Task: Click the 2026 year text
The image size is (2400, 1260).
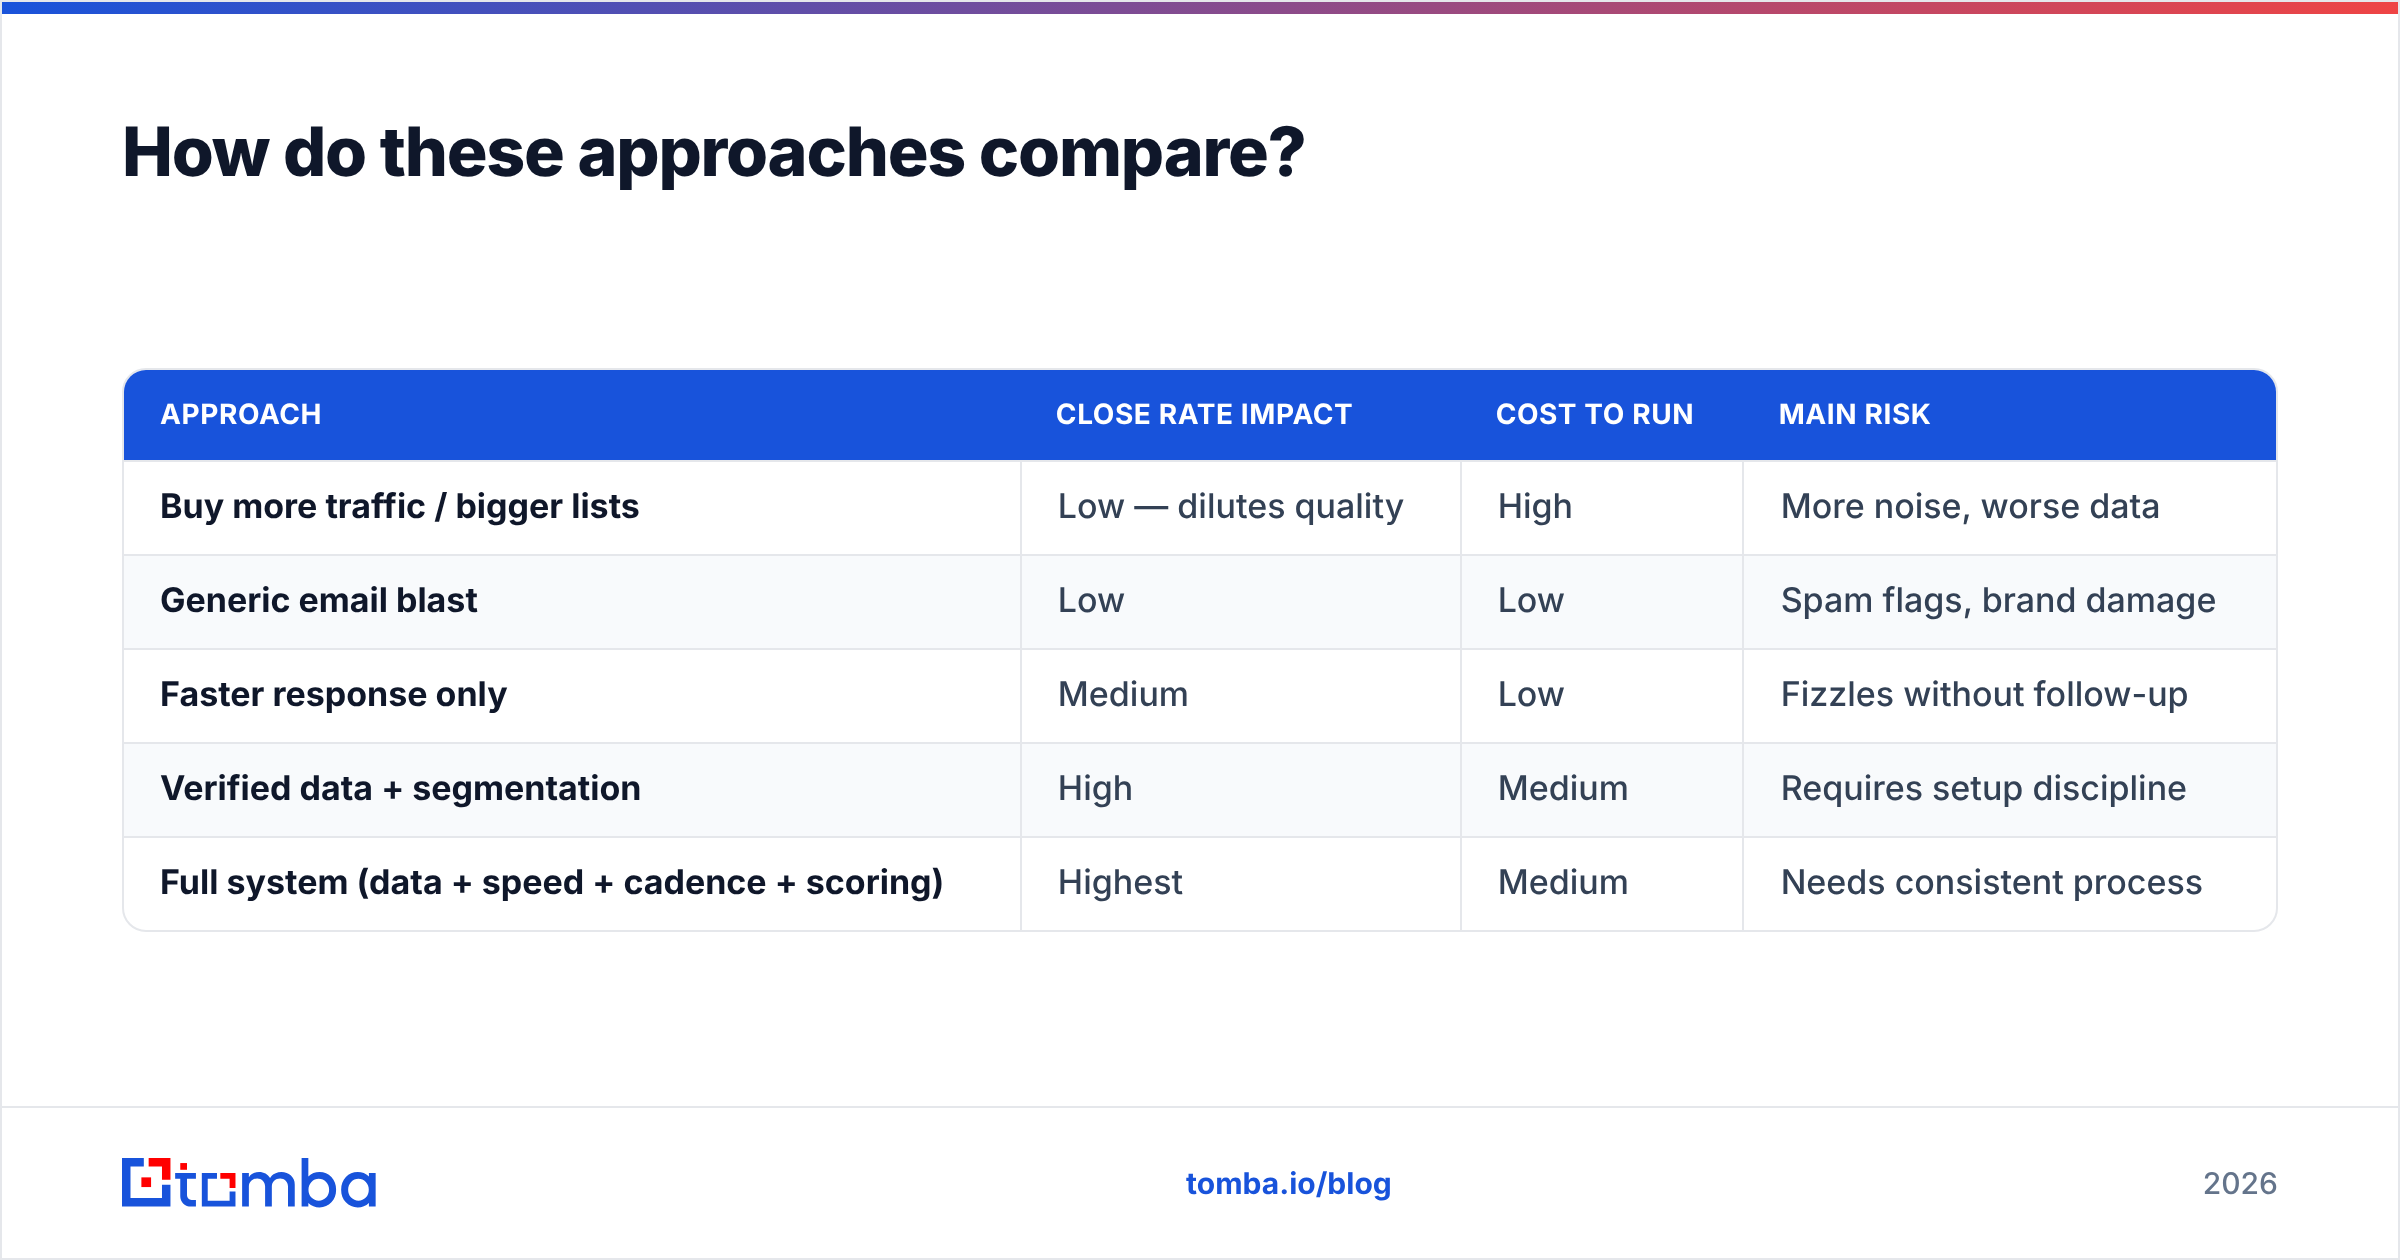Action: (2240, 1184)
